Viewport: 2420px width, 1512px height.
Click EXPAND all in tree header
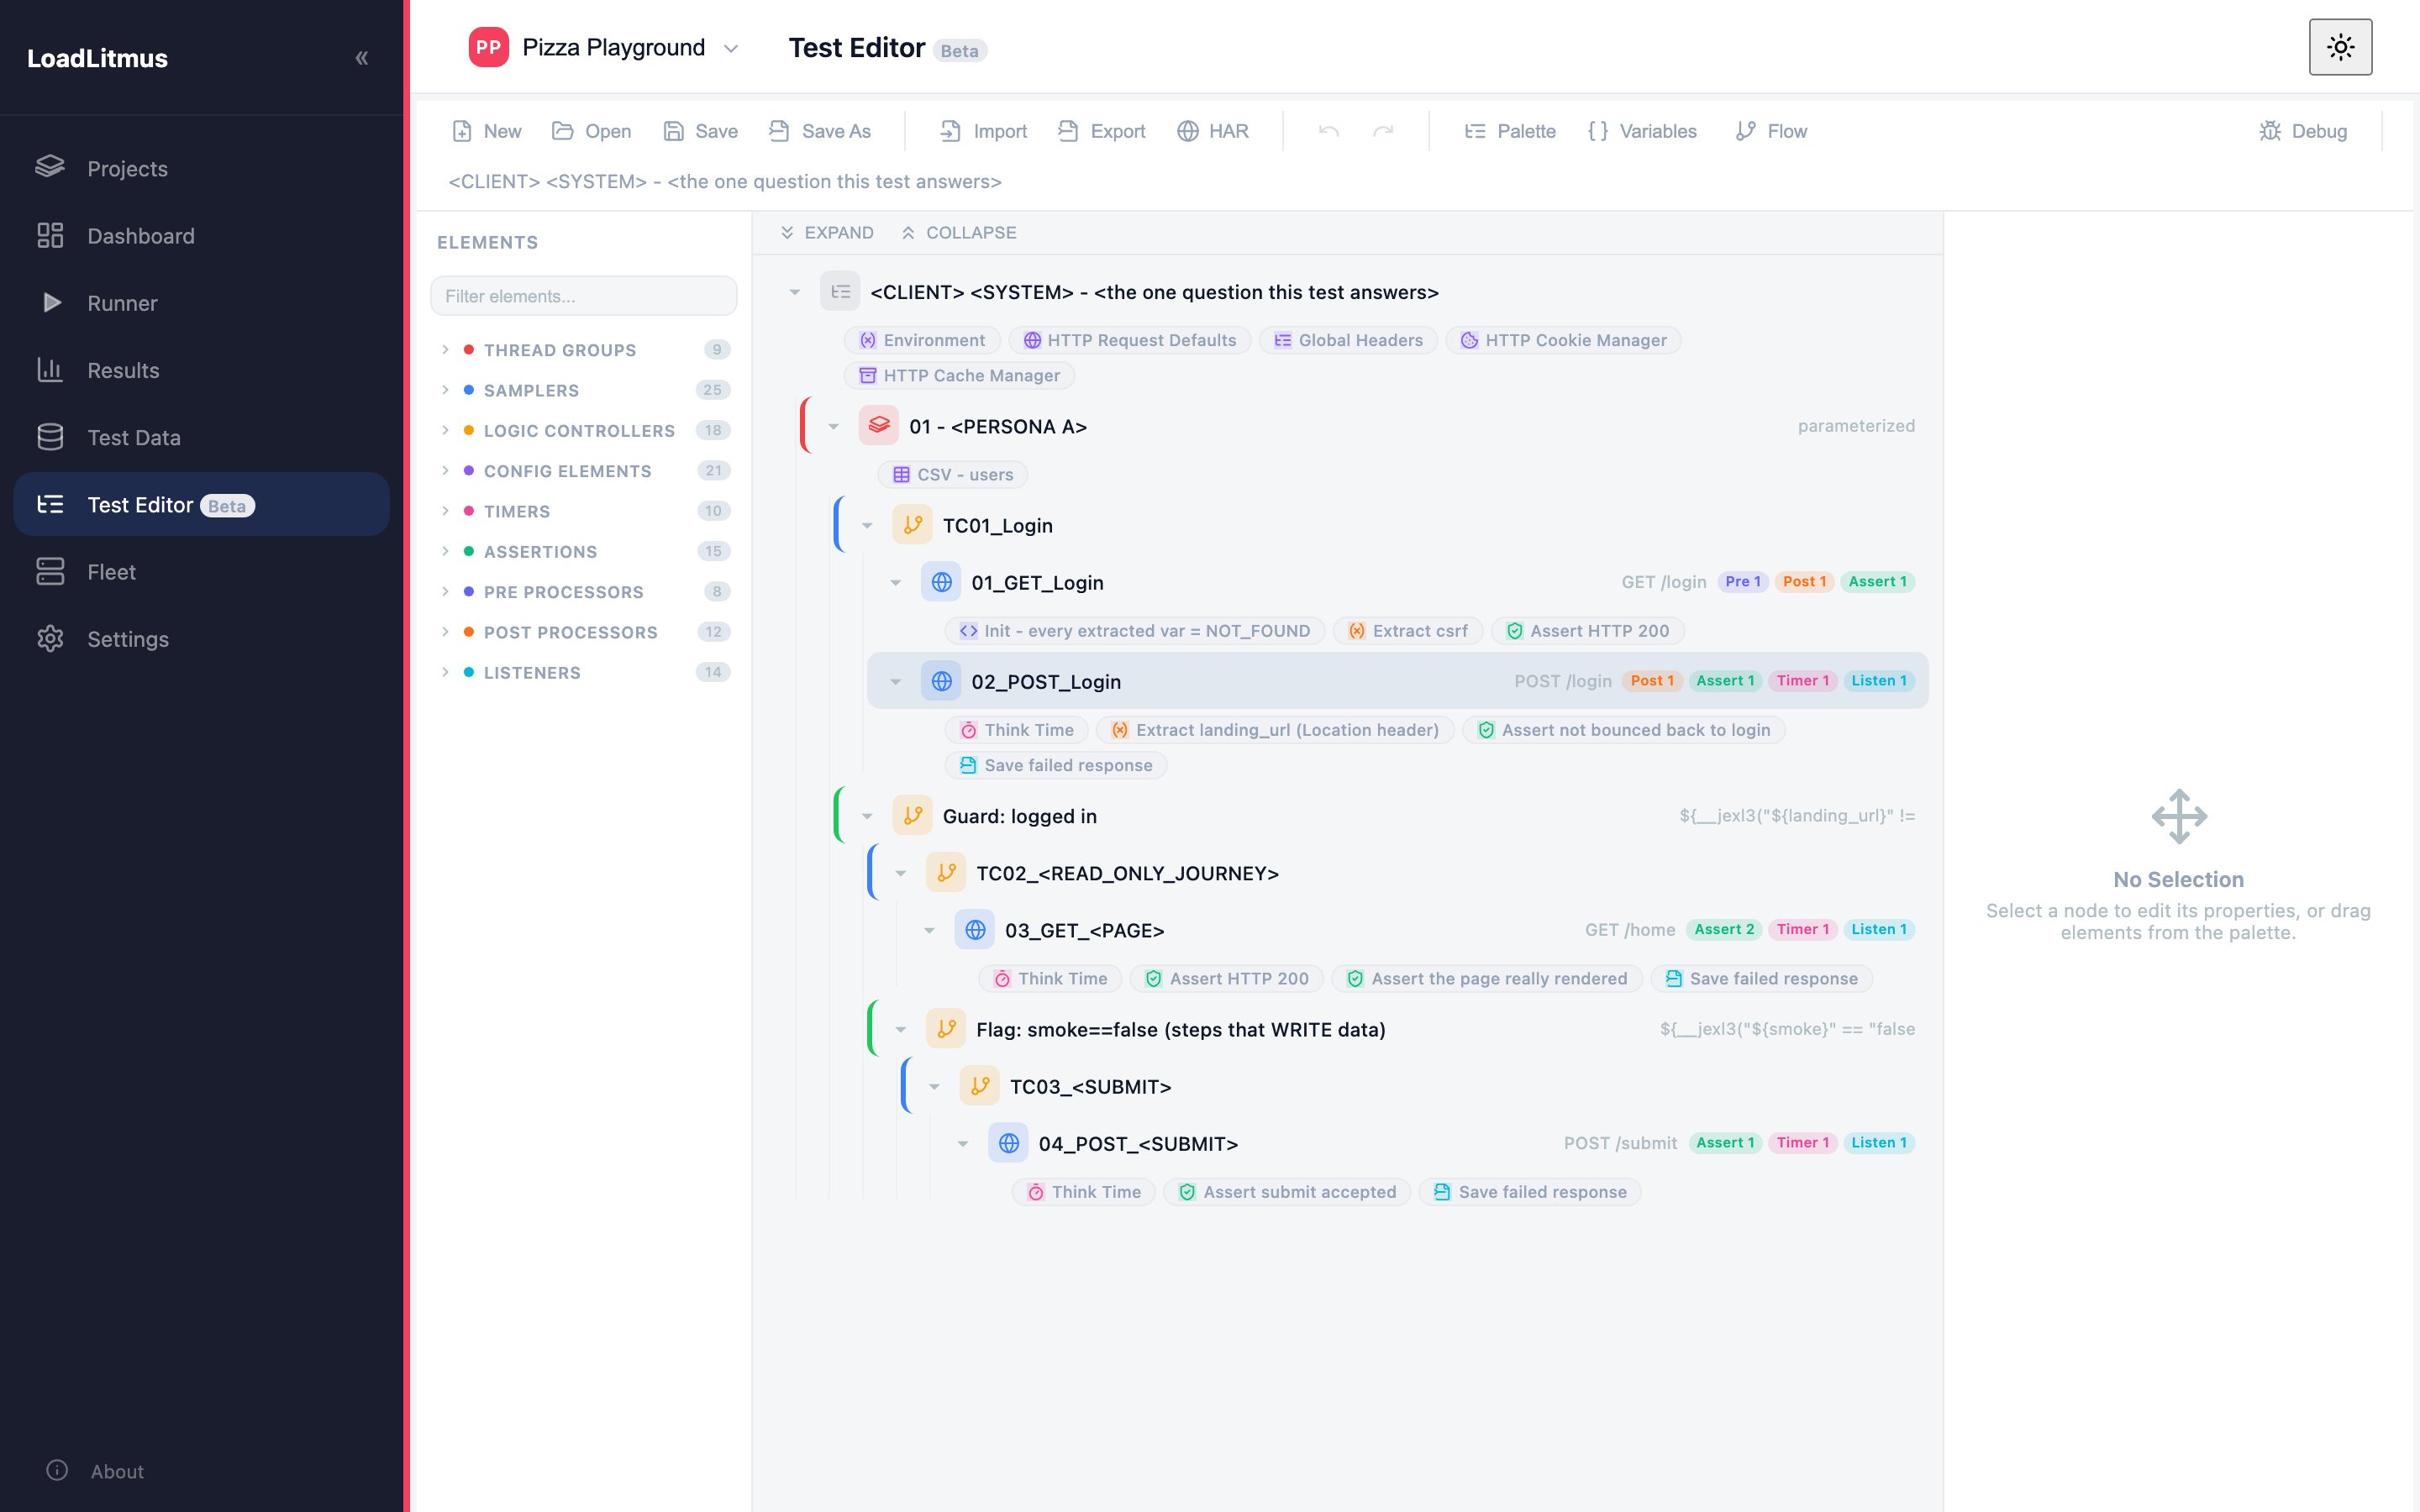pyautogui.click(x=826, y=232)
